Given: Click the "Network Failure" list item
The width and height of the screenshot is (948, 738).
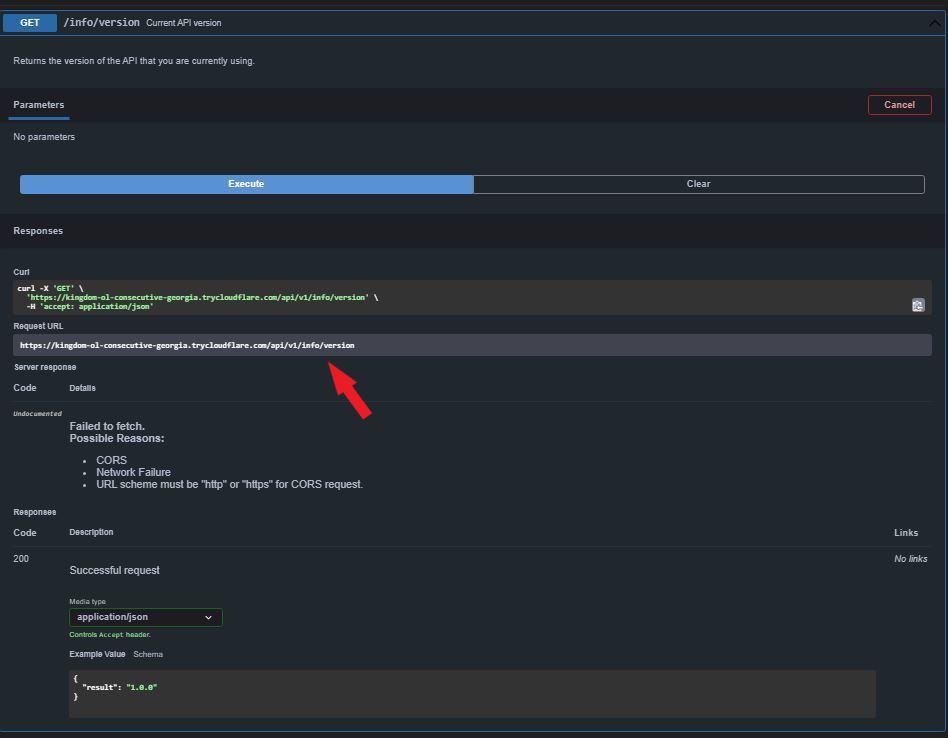Looking at the screenshot, I should point(133,472).
